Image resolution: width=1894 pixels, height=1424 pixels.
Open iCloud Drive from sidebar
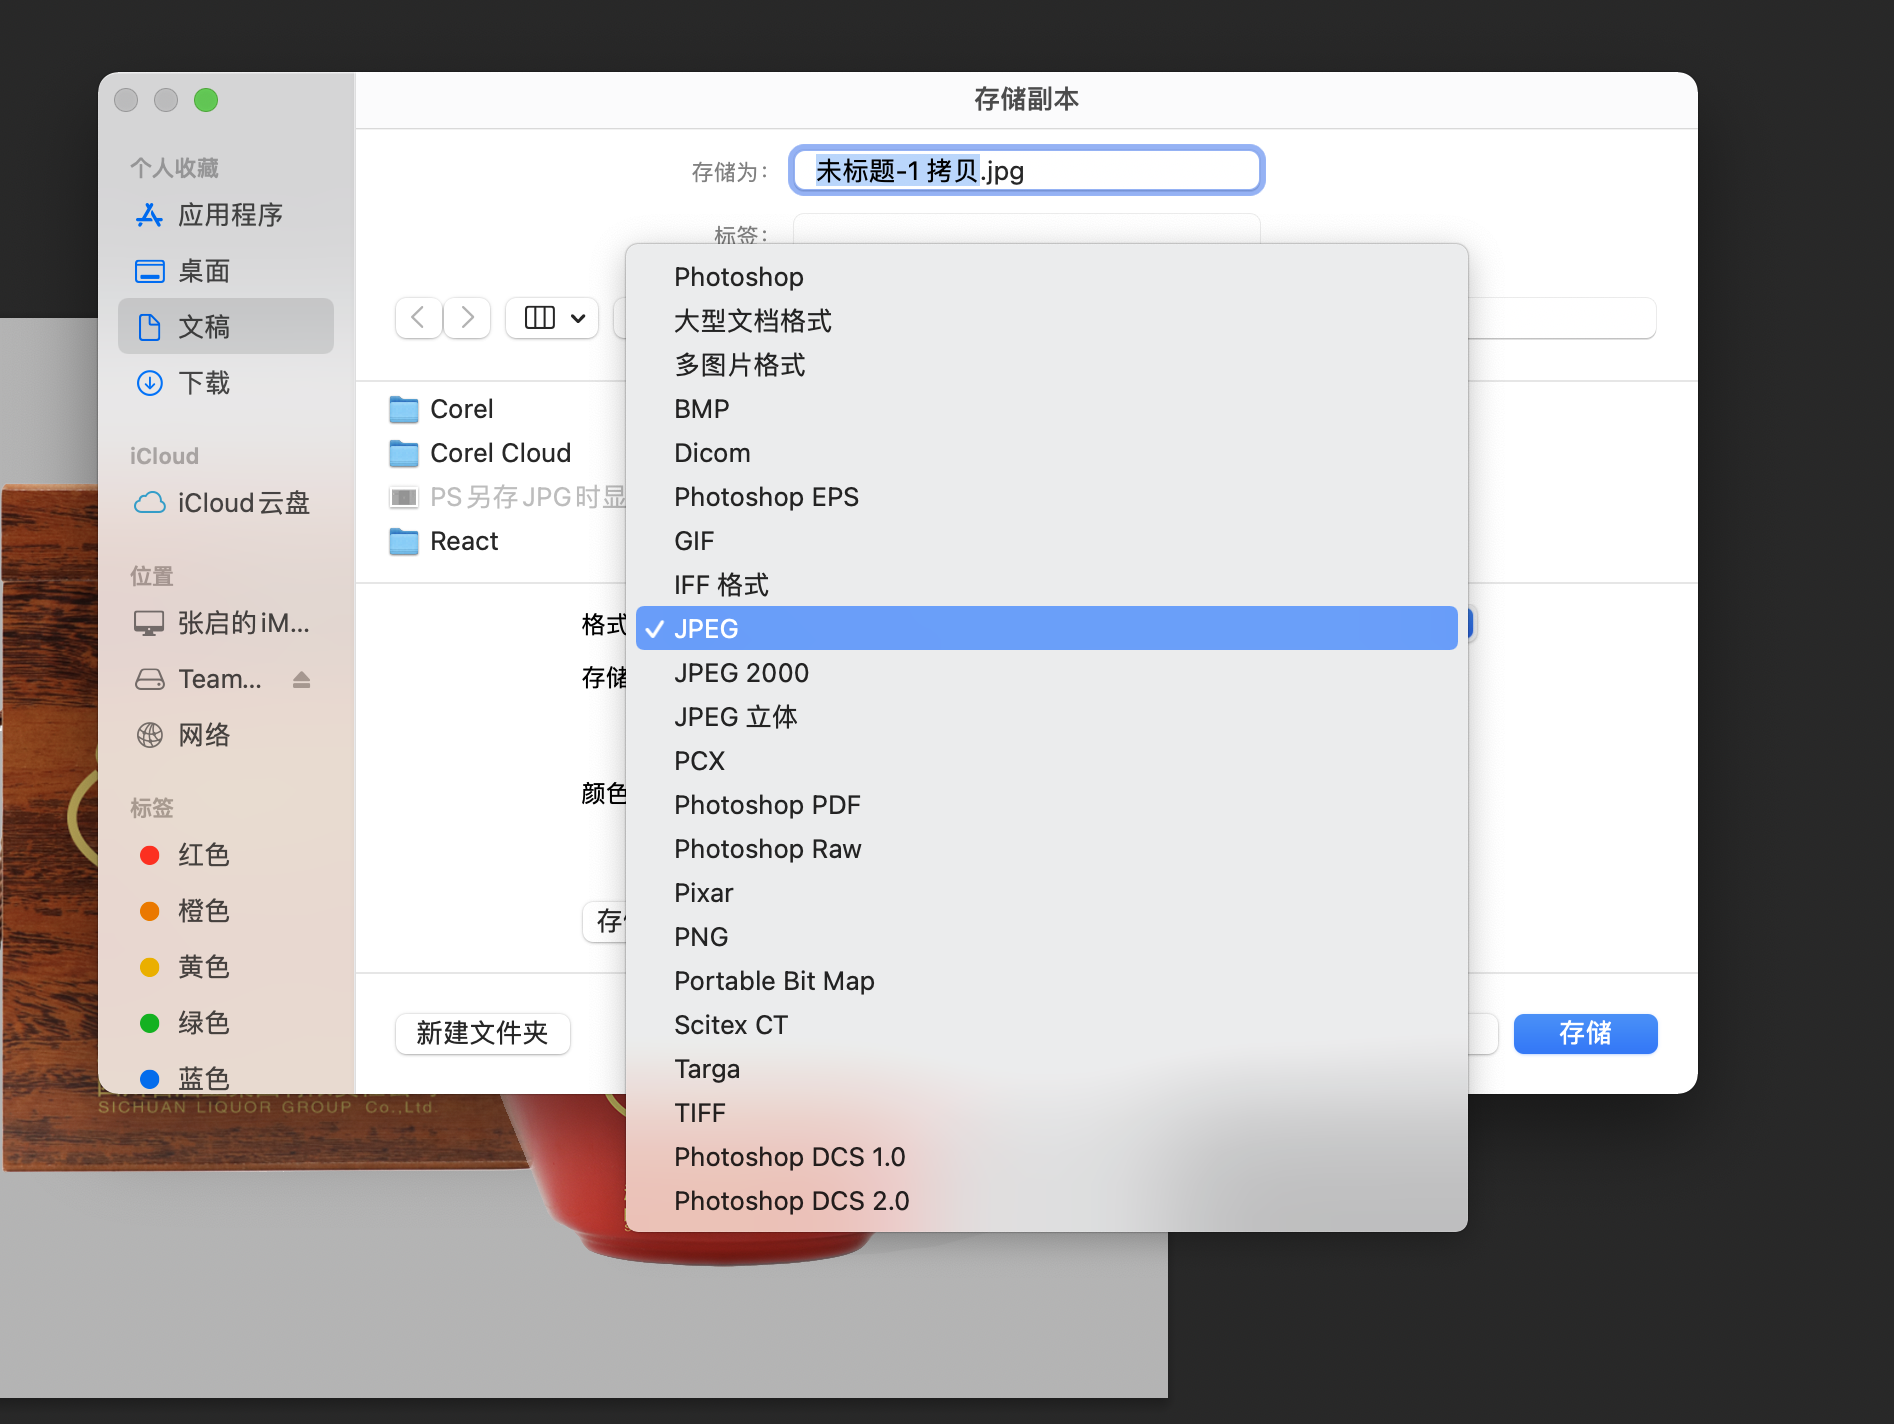click(243, 503)
